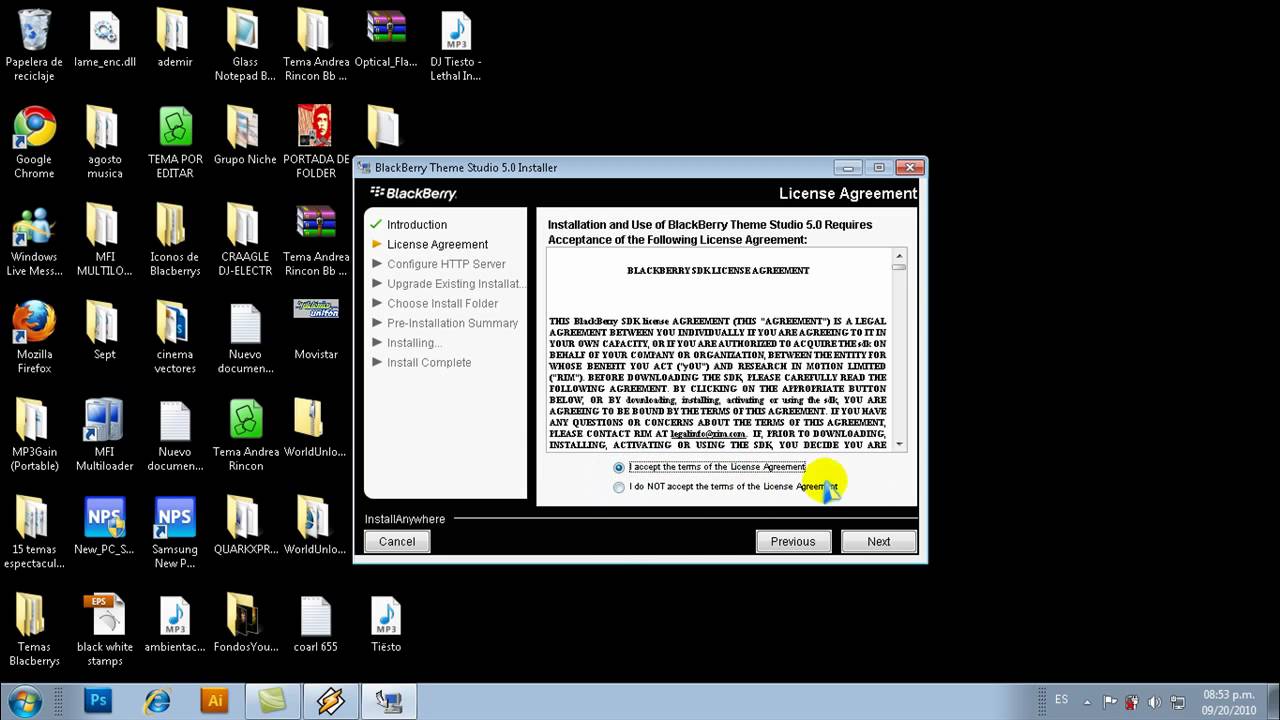Select the 15 temas espectacul folder

pyautogui.click(x=34, y=533)
